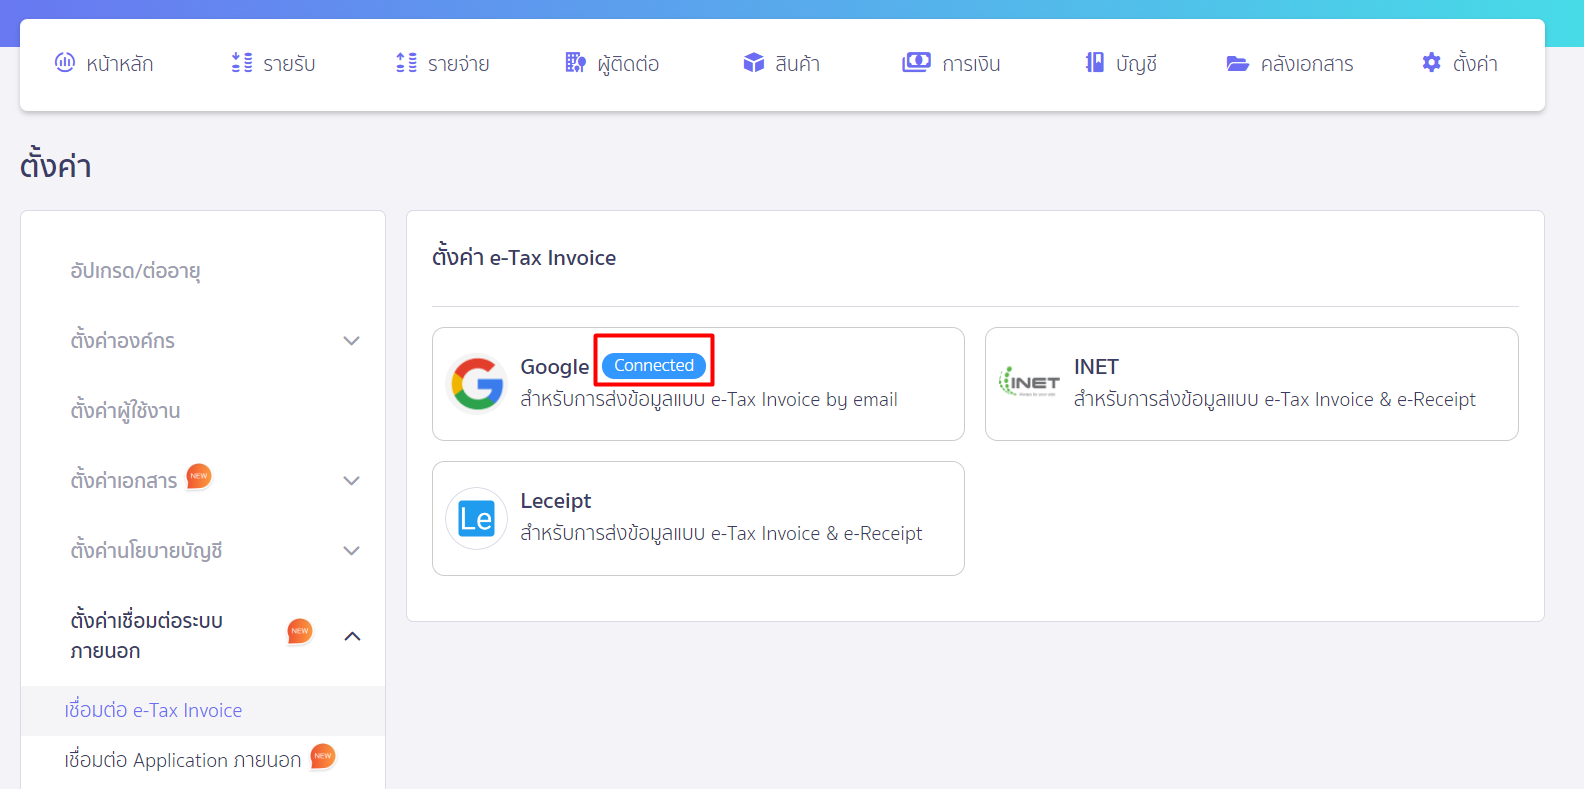Click the home dashboard icon in nav
This screenshot has width=1584, height=789.
click(x=65, y=62)
